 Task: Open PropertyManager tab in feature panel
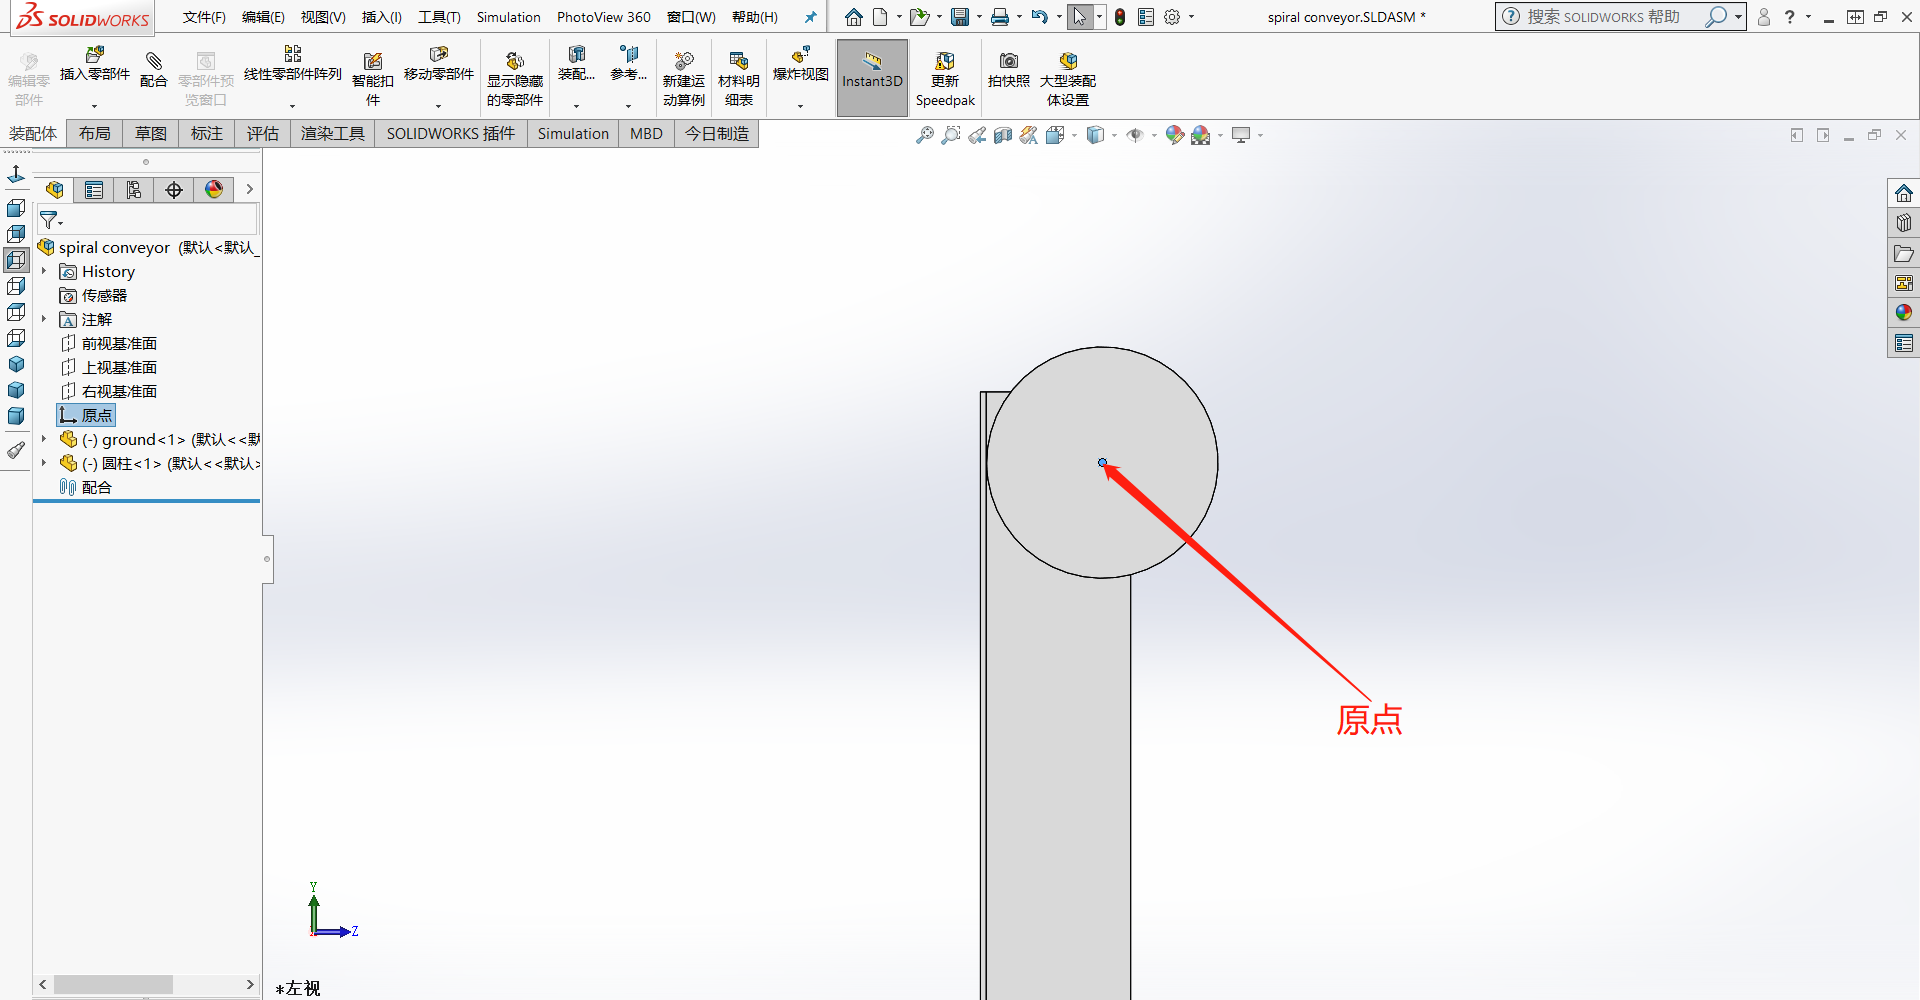tap(94, 190)
